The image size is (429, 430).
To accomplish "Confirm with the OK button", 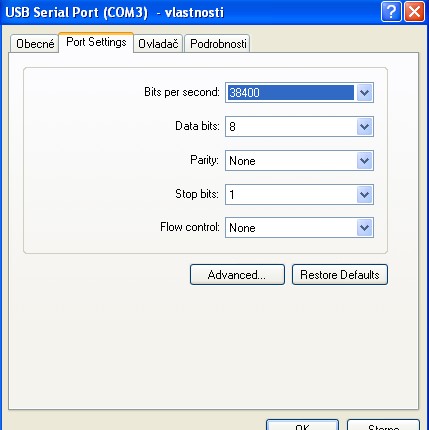I will coord(303,425).
